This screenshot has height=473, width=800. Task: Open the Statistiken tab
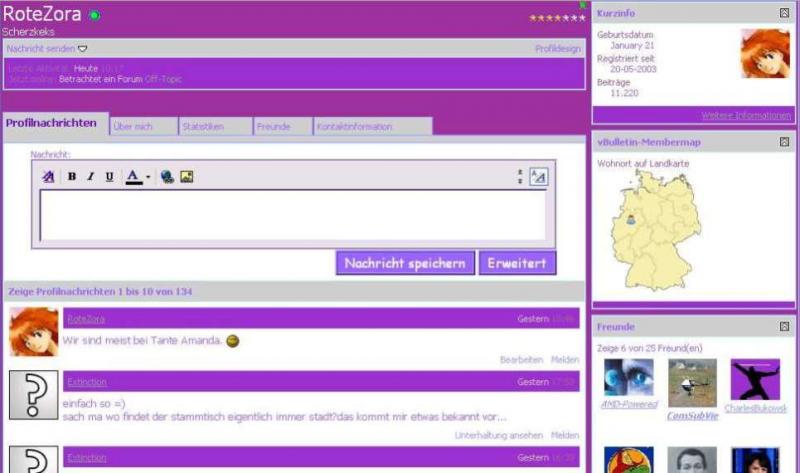click(x=203, y=127)
